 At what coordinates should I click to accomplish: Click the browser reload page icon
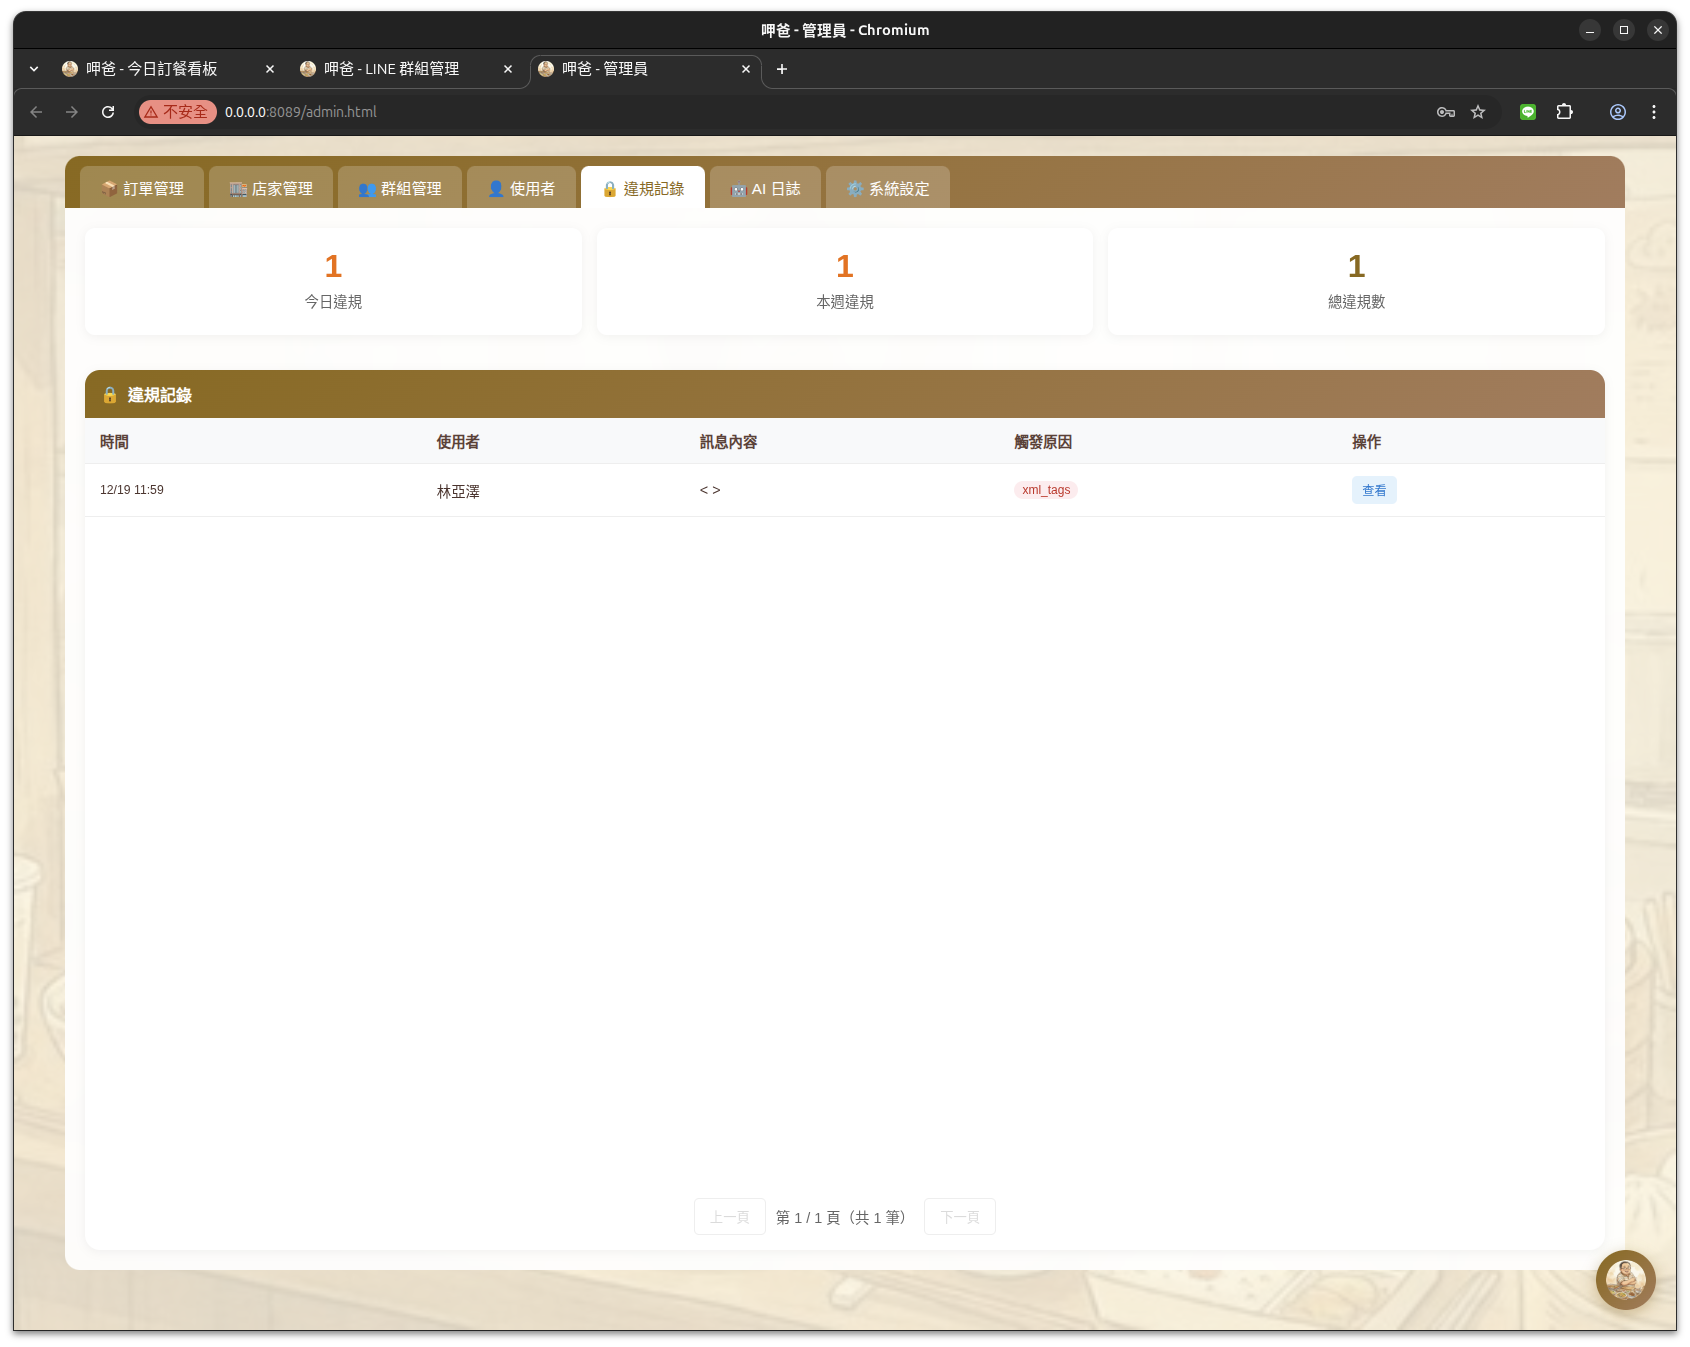(108, 112)
